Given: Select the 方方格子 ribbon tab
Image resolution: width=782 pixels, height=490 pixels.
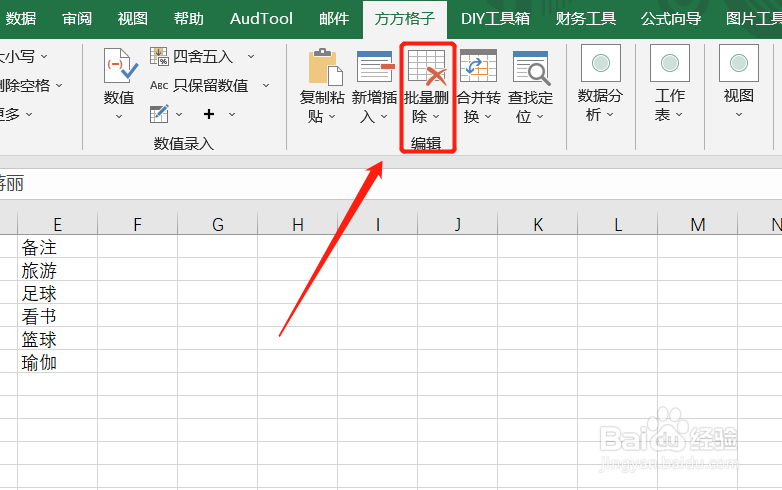Looking at the screenshot, I should click(404, 19).
